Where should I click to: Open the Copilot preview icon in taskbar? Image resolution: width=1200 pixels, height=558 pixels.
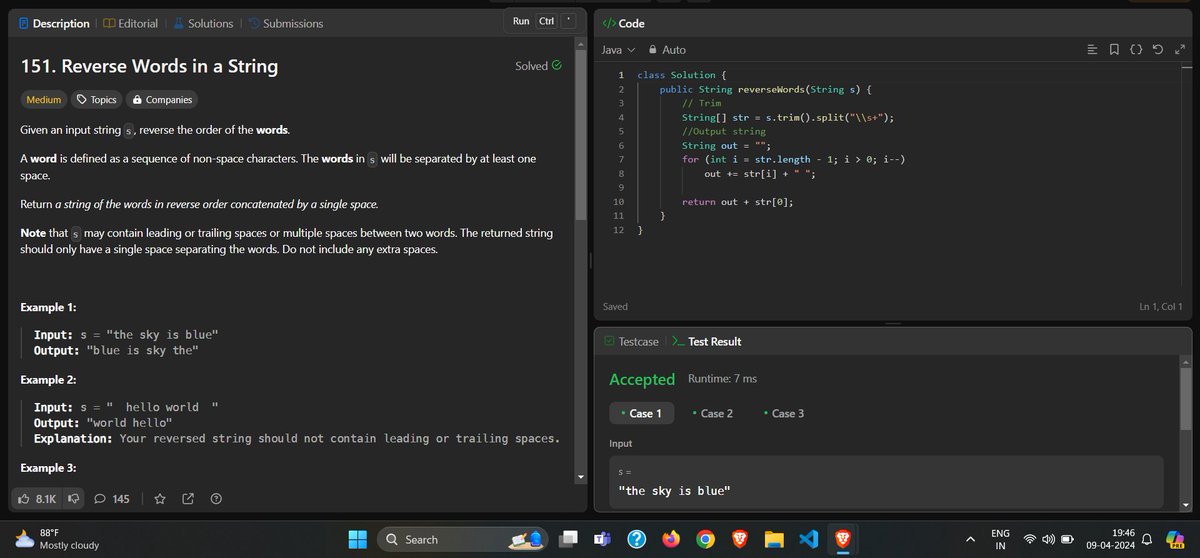pyautogui.click(x=1175, y=539)
